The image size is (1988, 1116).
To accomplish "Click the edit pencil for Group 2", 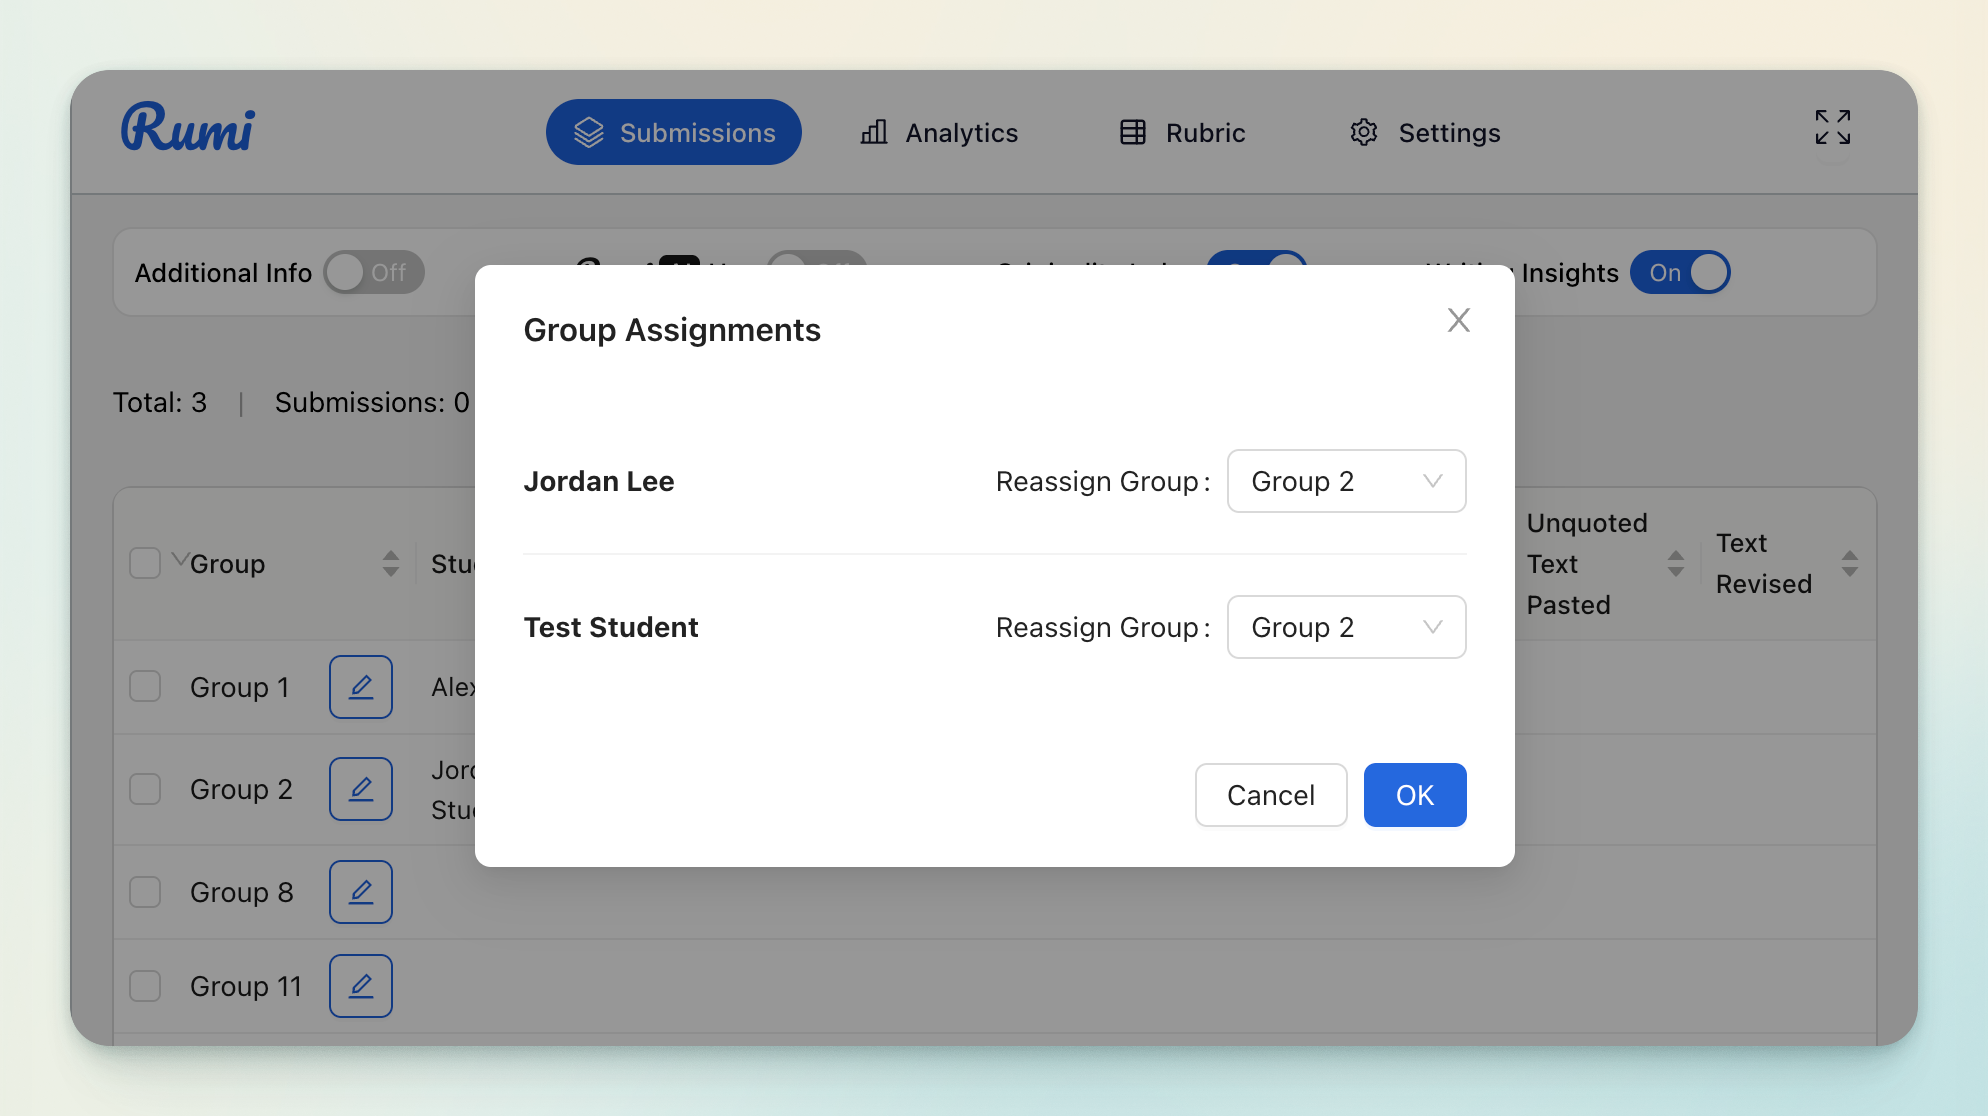I will 361,789.
